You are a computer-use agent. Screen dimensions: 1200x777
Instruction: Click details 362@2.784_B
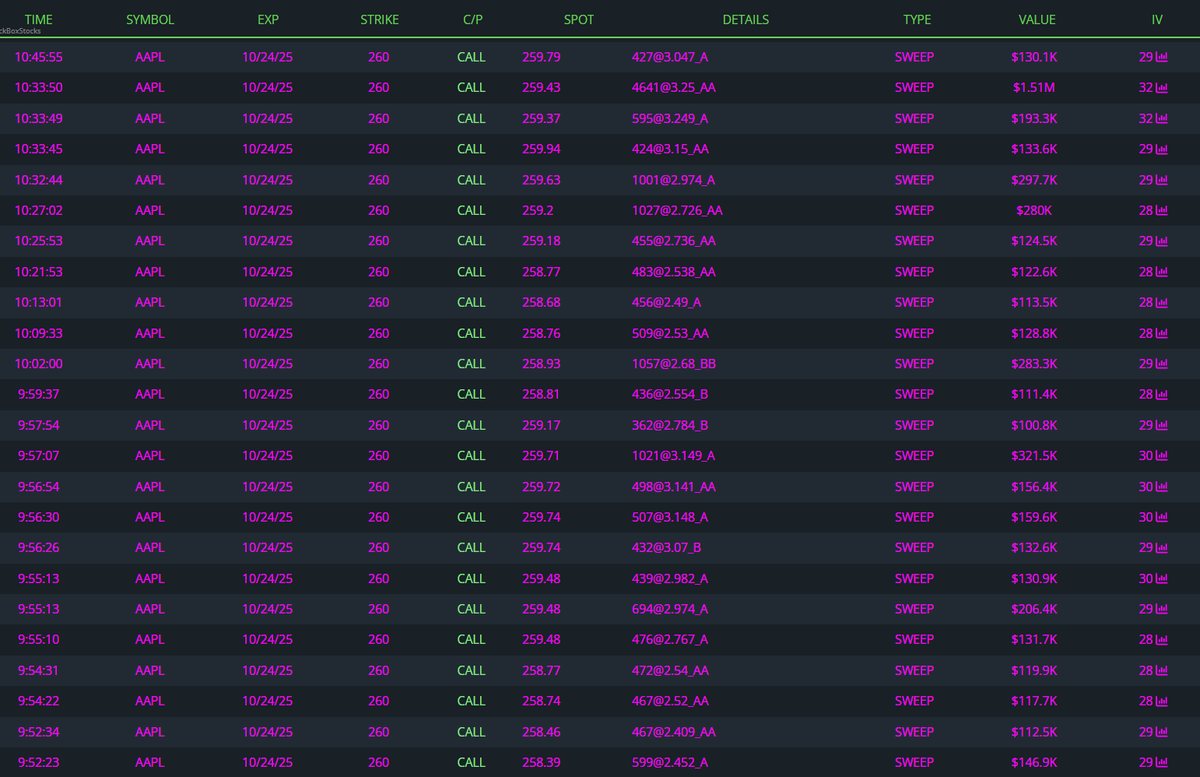point(670,425)
